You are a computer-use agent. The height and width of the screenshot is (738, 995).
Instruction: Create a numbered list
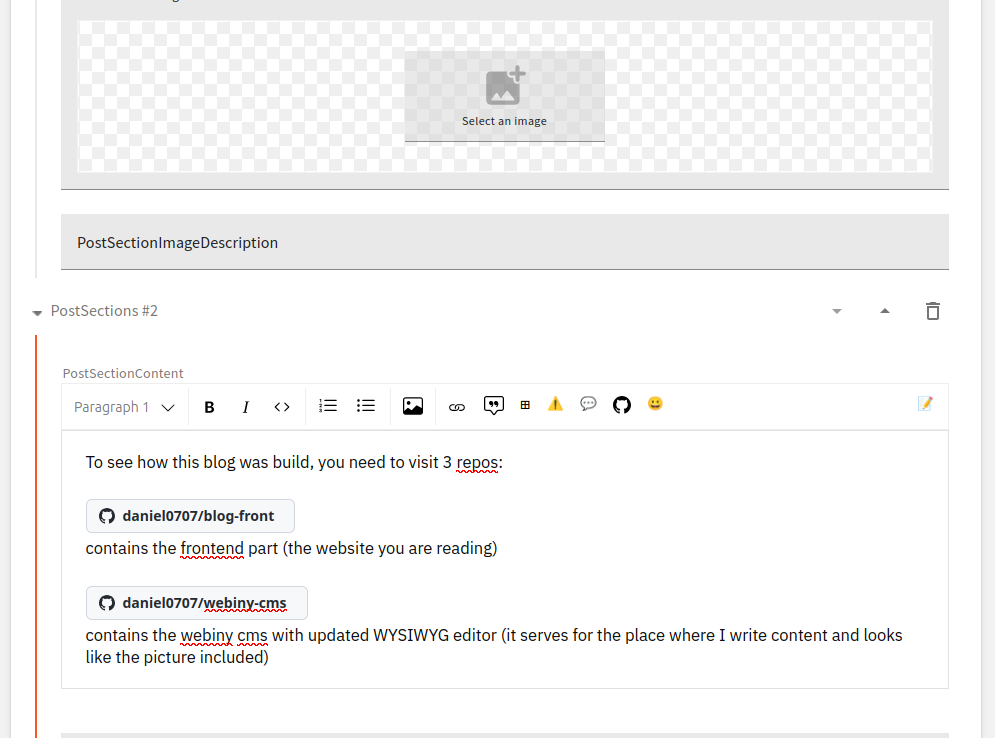[x=328, y=405]
